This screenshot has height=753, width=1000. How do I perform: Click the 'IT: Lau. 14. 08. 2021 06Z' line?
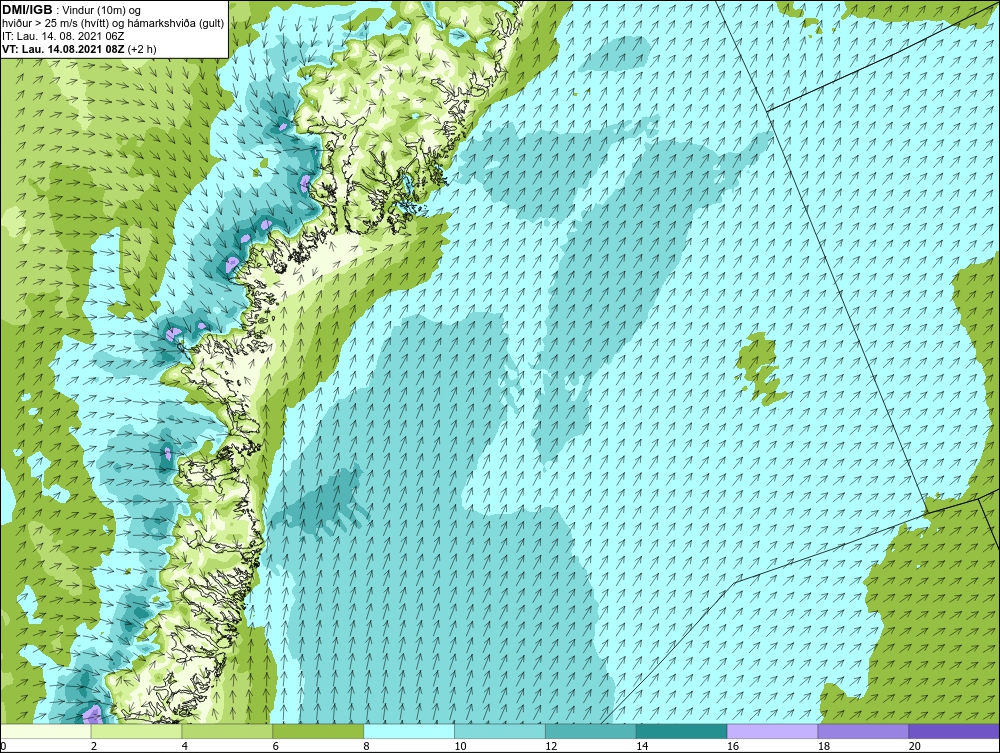[63, 36]
